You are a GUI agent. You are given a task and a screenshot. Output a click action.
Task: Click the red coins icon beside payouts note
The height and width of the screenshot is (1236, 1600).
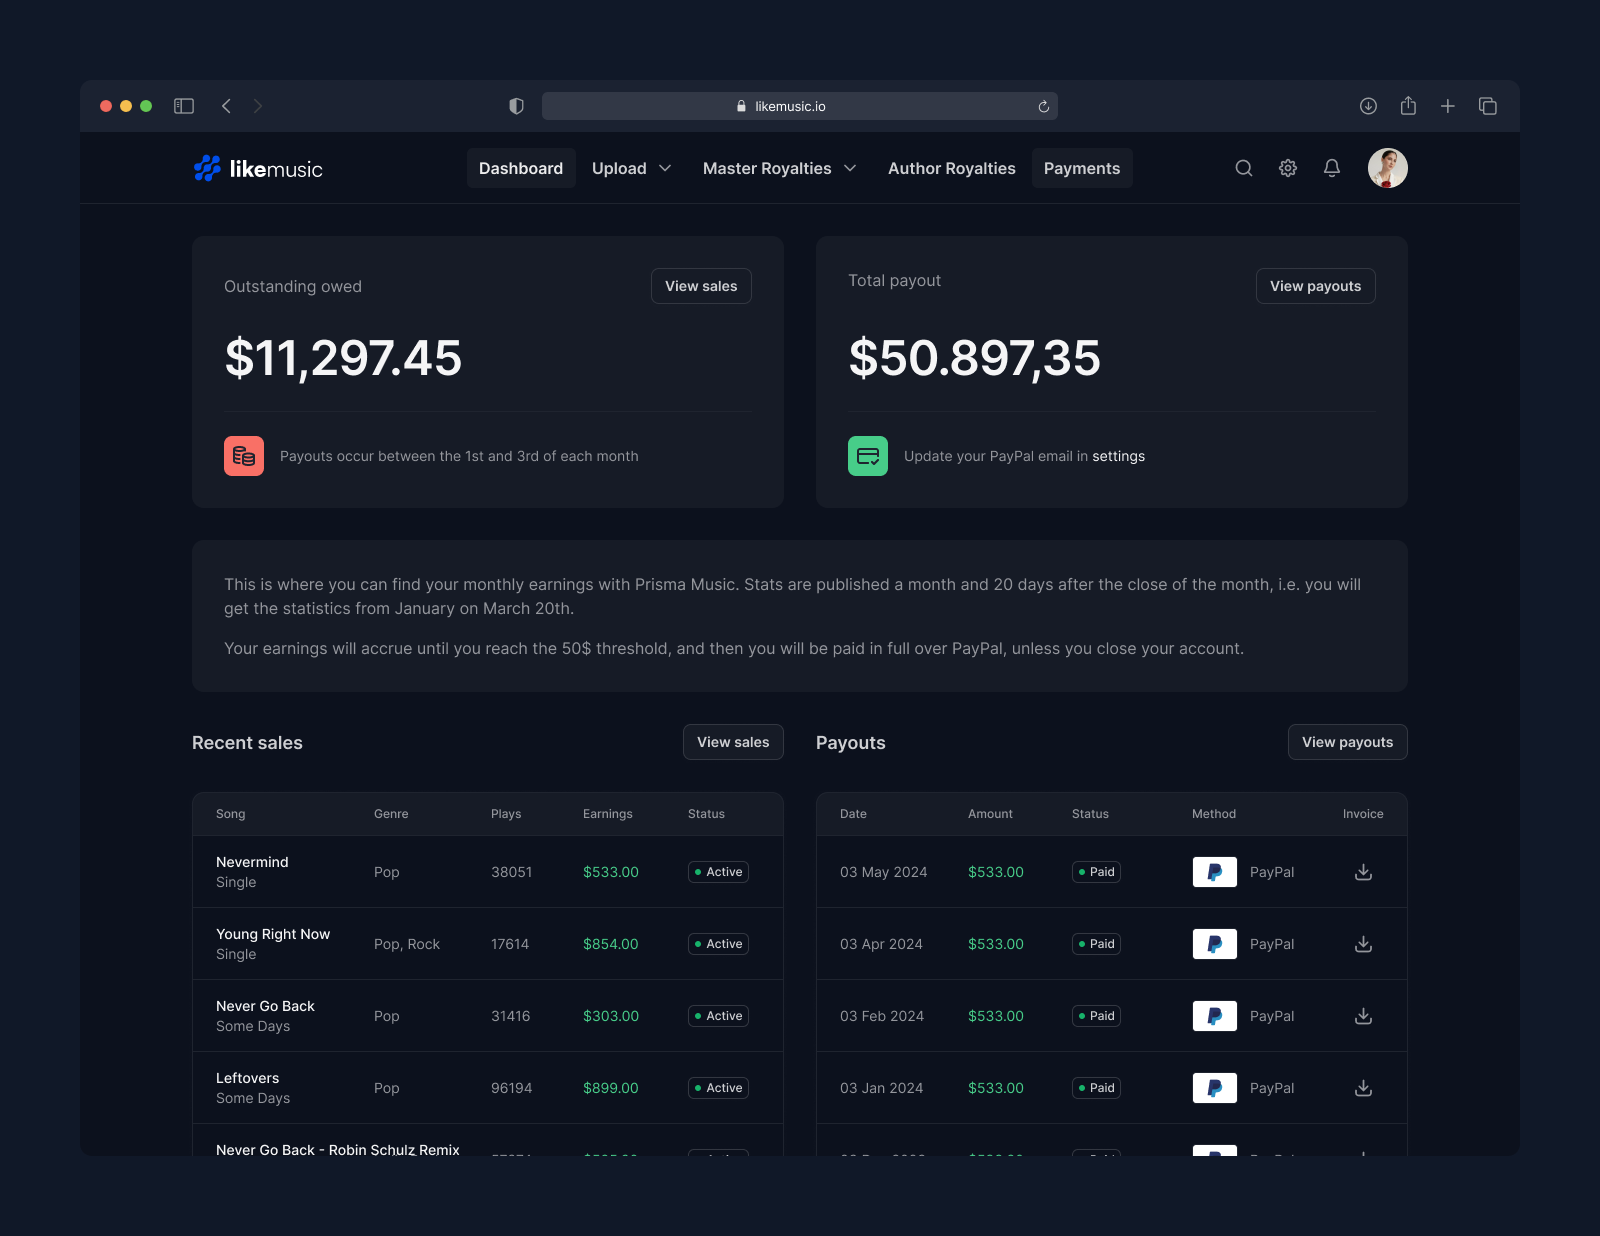[x=244, y=456]
